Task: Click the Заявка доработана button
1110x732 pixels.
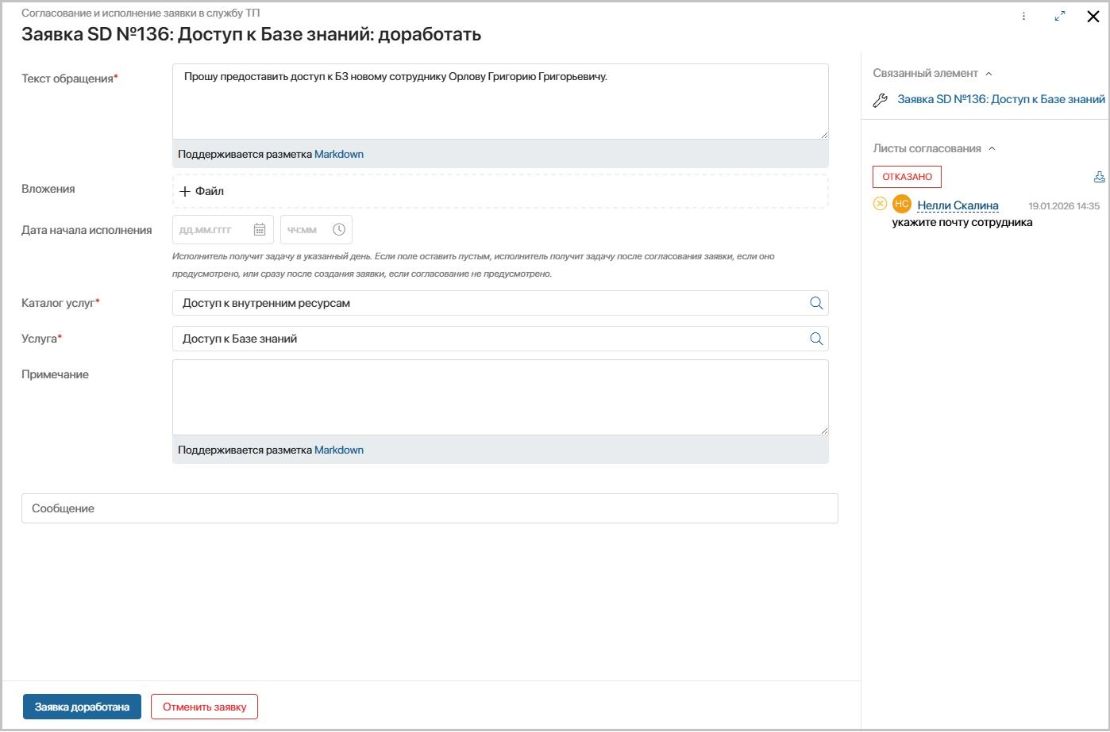Action: [x=82, y=707]
